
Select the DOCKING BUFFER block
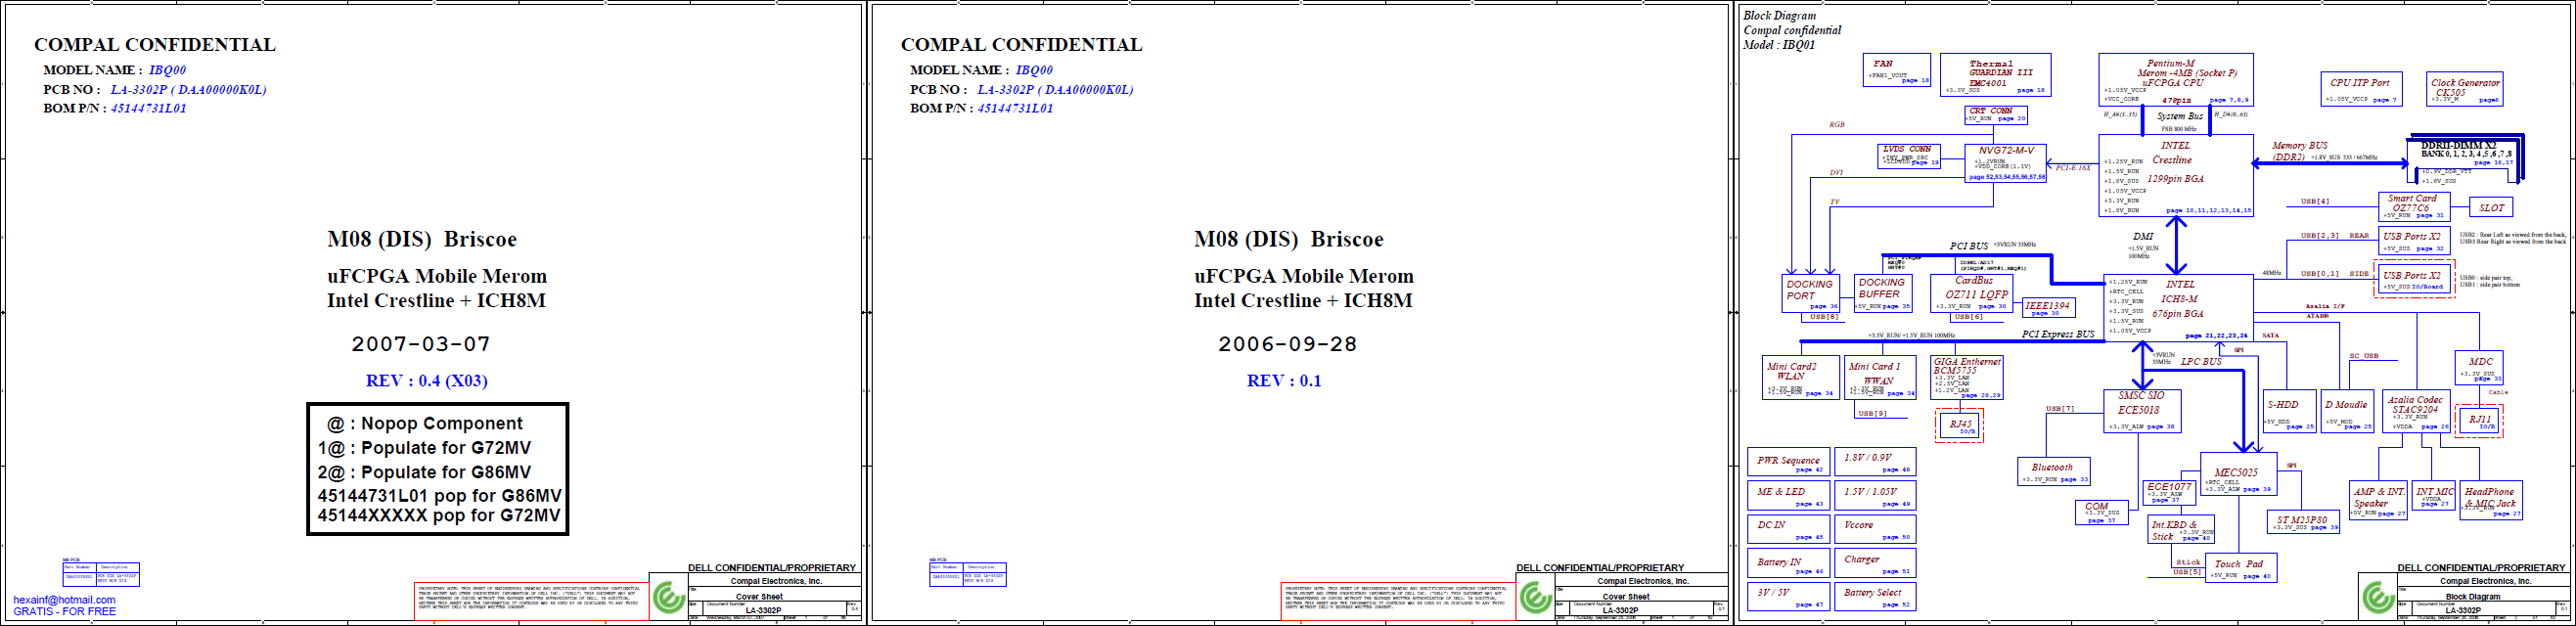pyautogui.click(x=1884, y=293)
